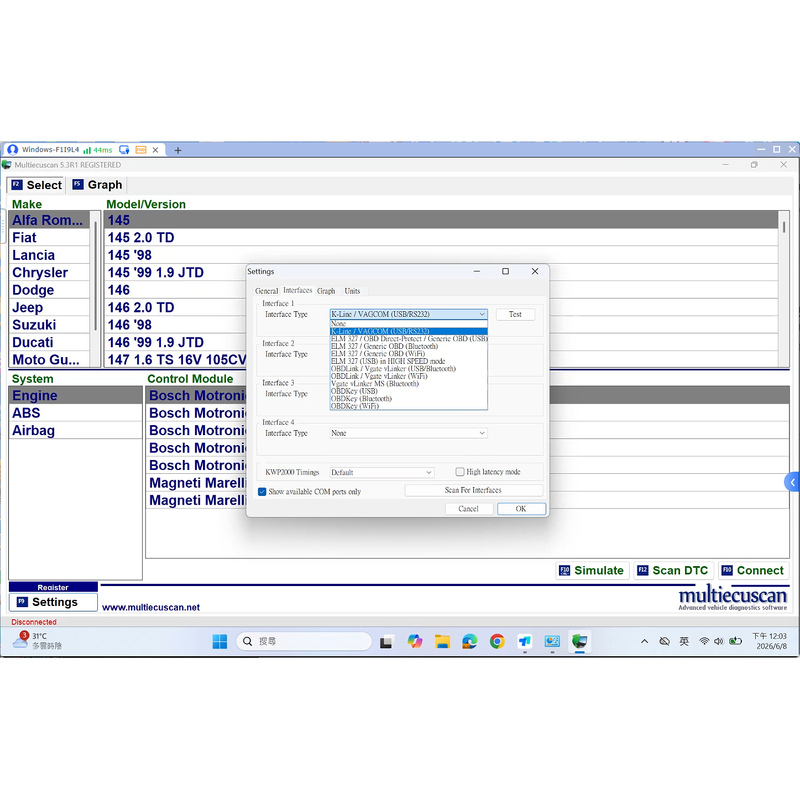Open the clock showing 12:03
This screenshot has height=800, width=800.
pos(769,641)
